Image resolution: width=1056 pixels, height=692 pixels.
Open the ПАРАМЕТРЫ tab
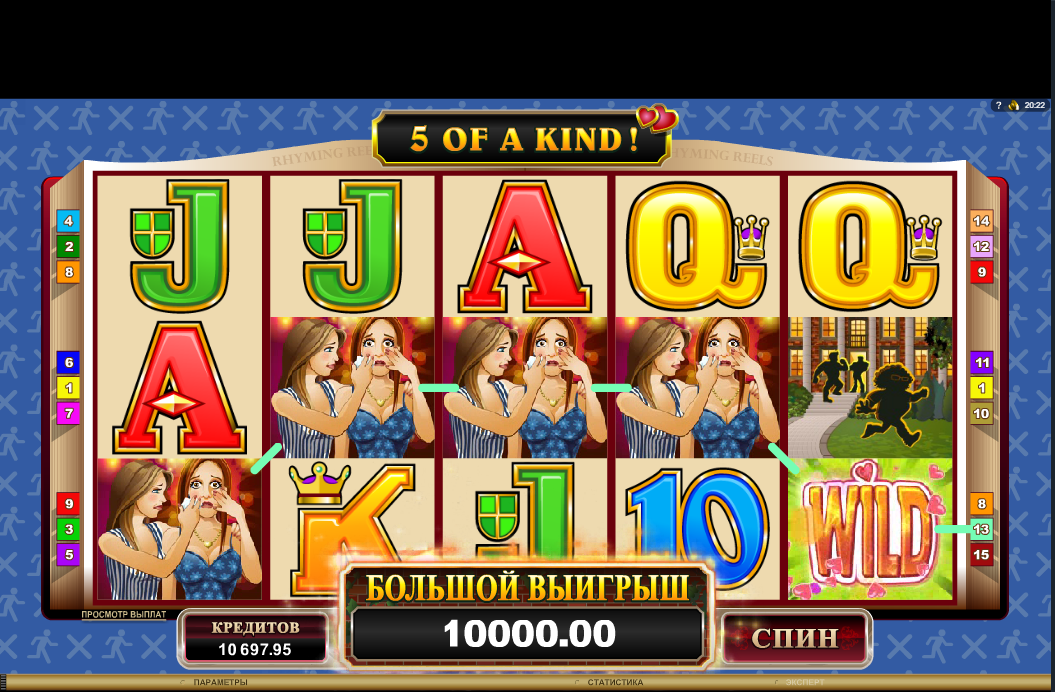220,682
